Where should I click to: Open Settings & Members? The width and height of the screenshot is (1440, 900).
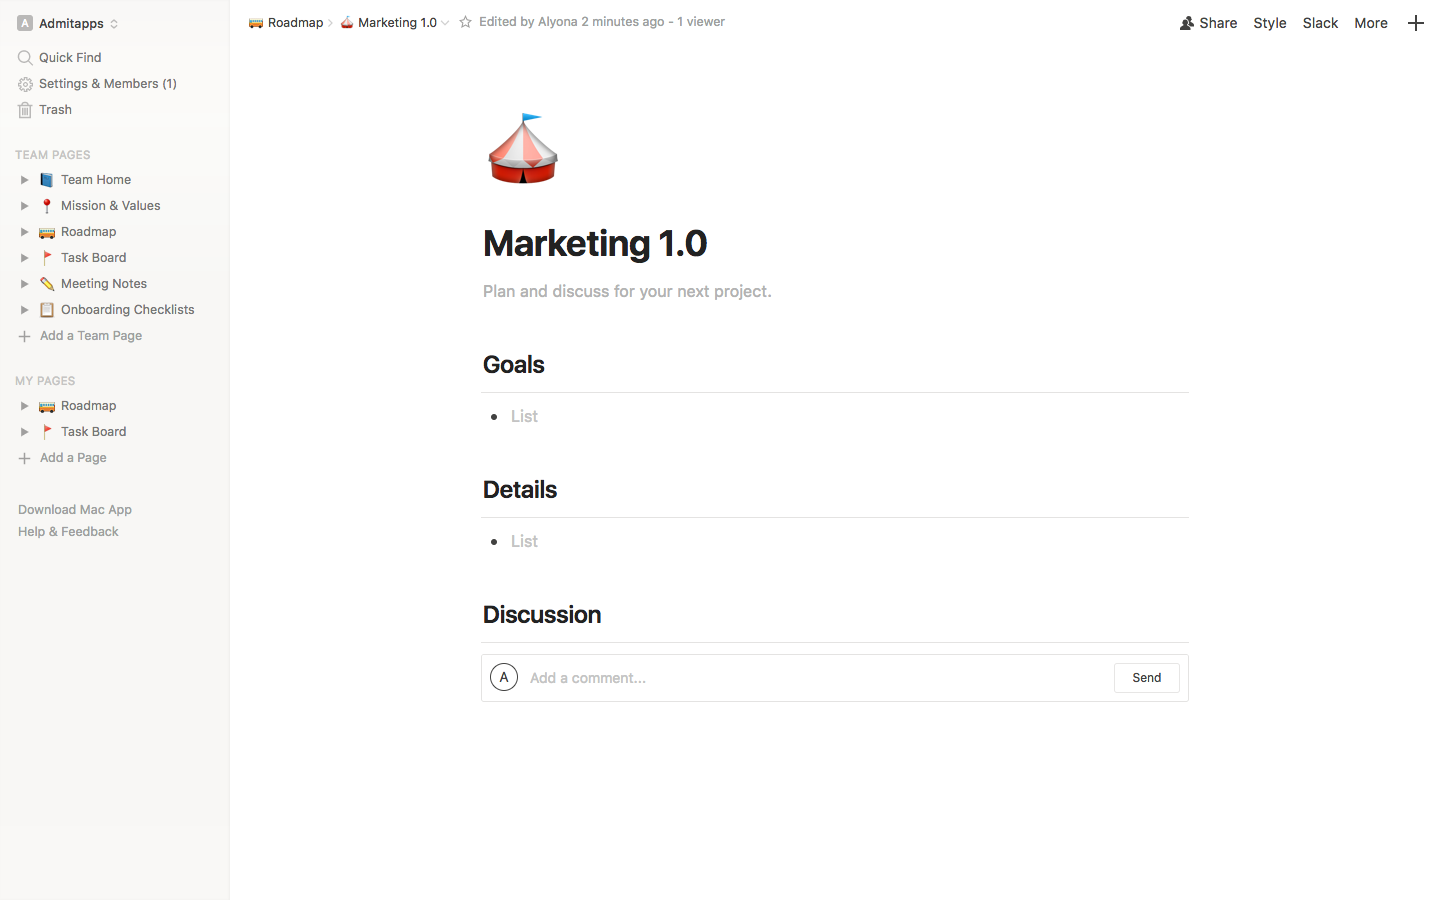[x=107, y=84]
